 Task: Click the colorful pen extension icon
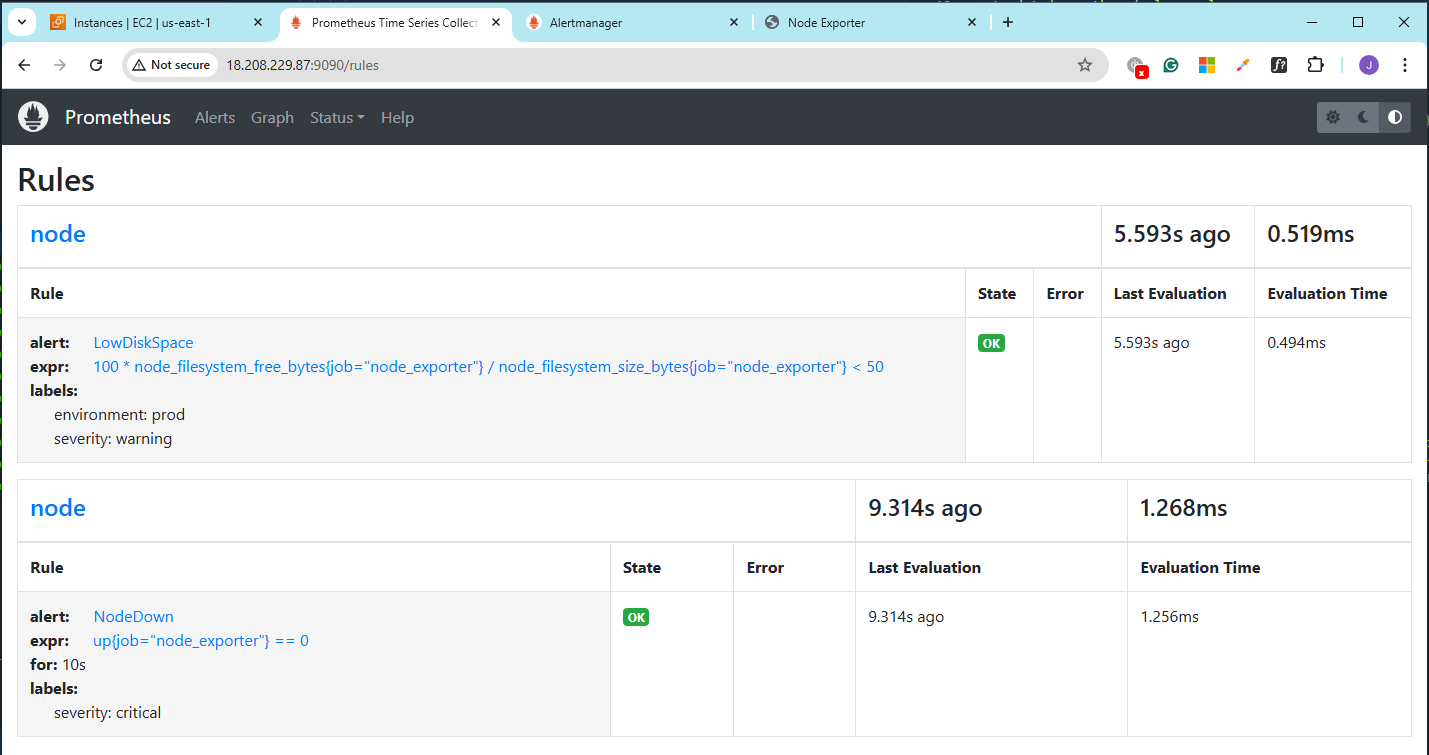tap(1243, 65)
